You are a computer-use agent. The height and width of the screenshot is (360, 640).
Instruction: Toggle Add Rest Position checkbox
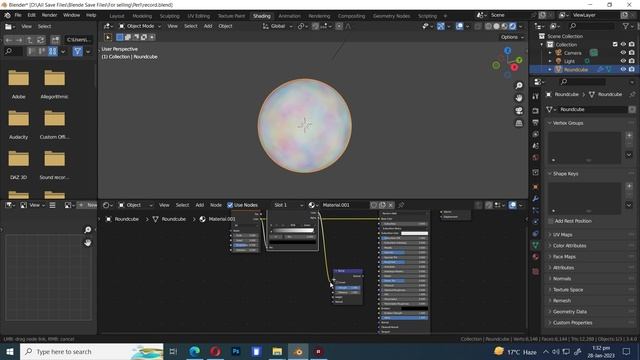551,221
